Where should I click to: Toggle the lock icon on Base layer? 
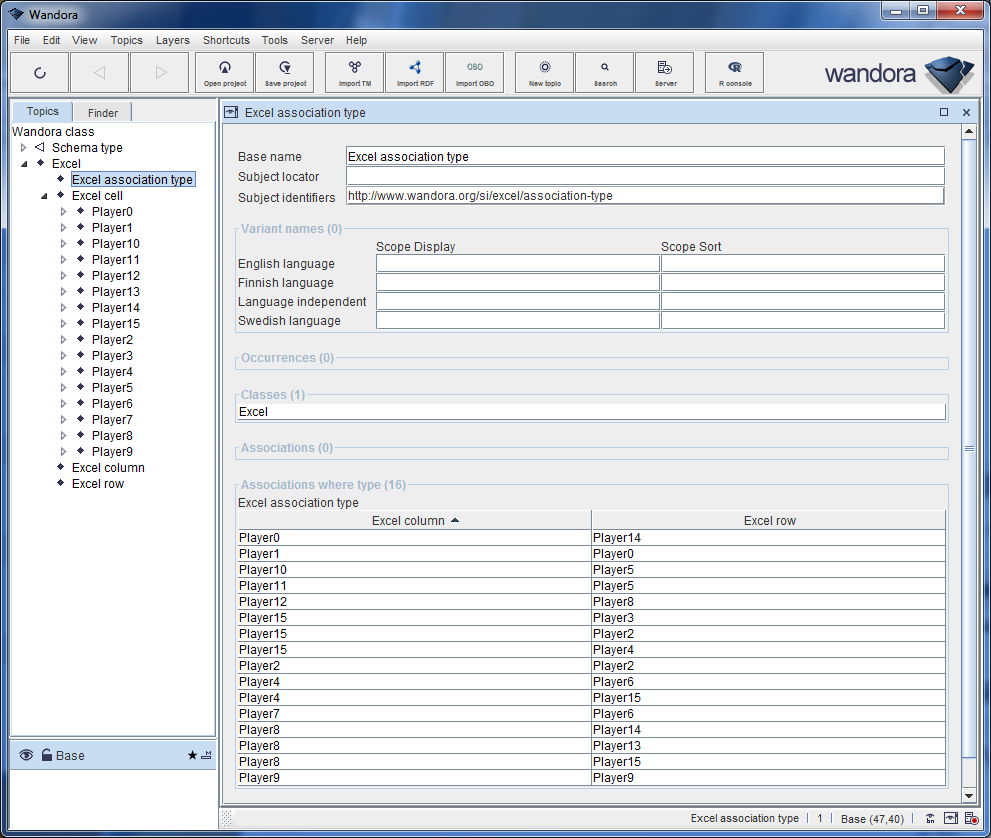tap(47, 756)
